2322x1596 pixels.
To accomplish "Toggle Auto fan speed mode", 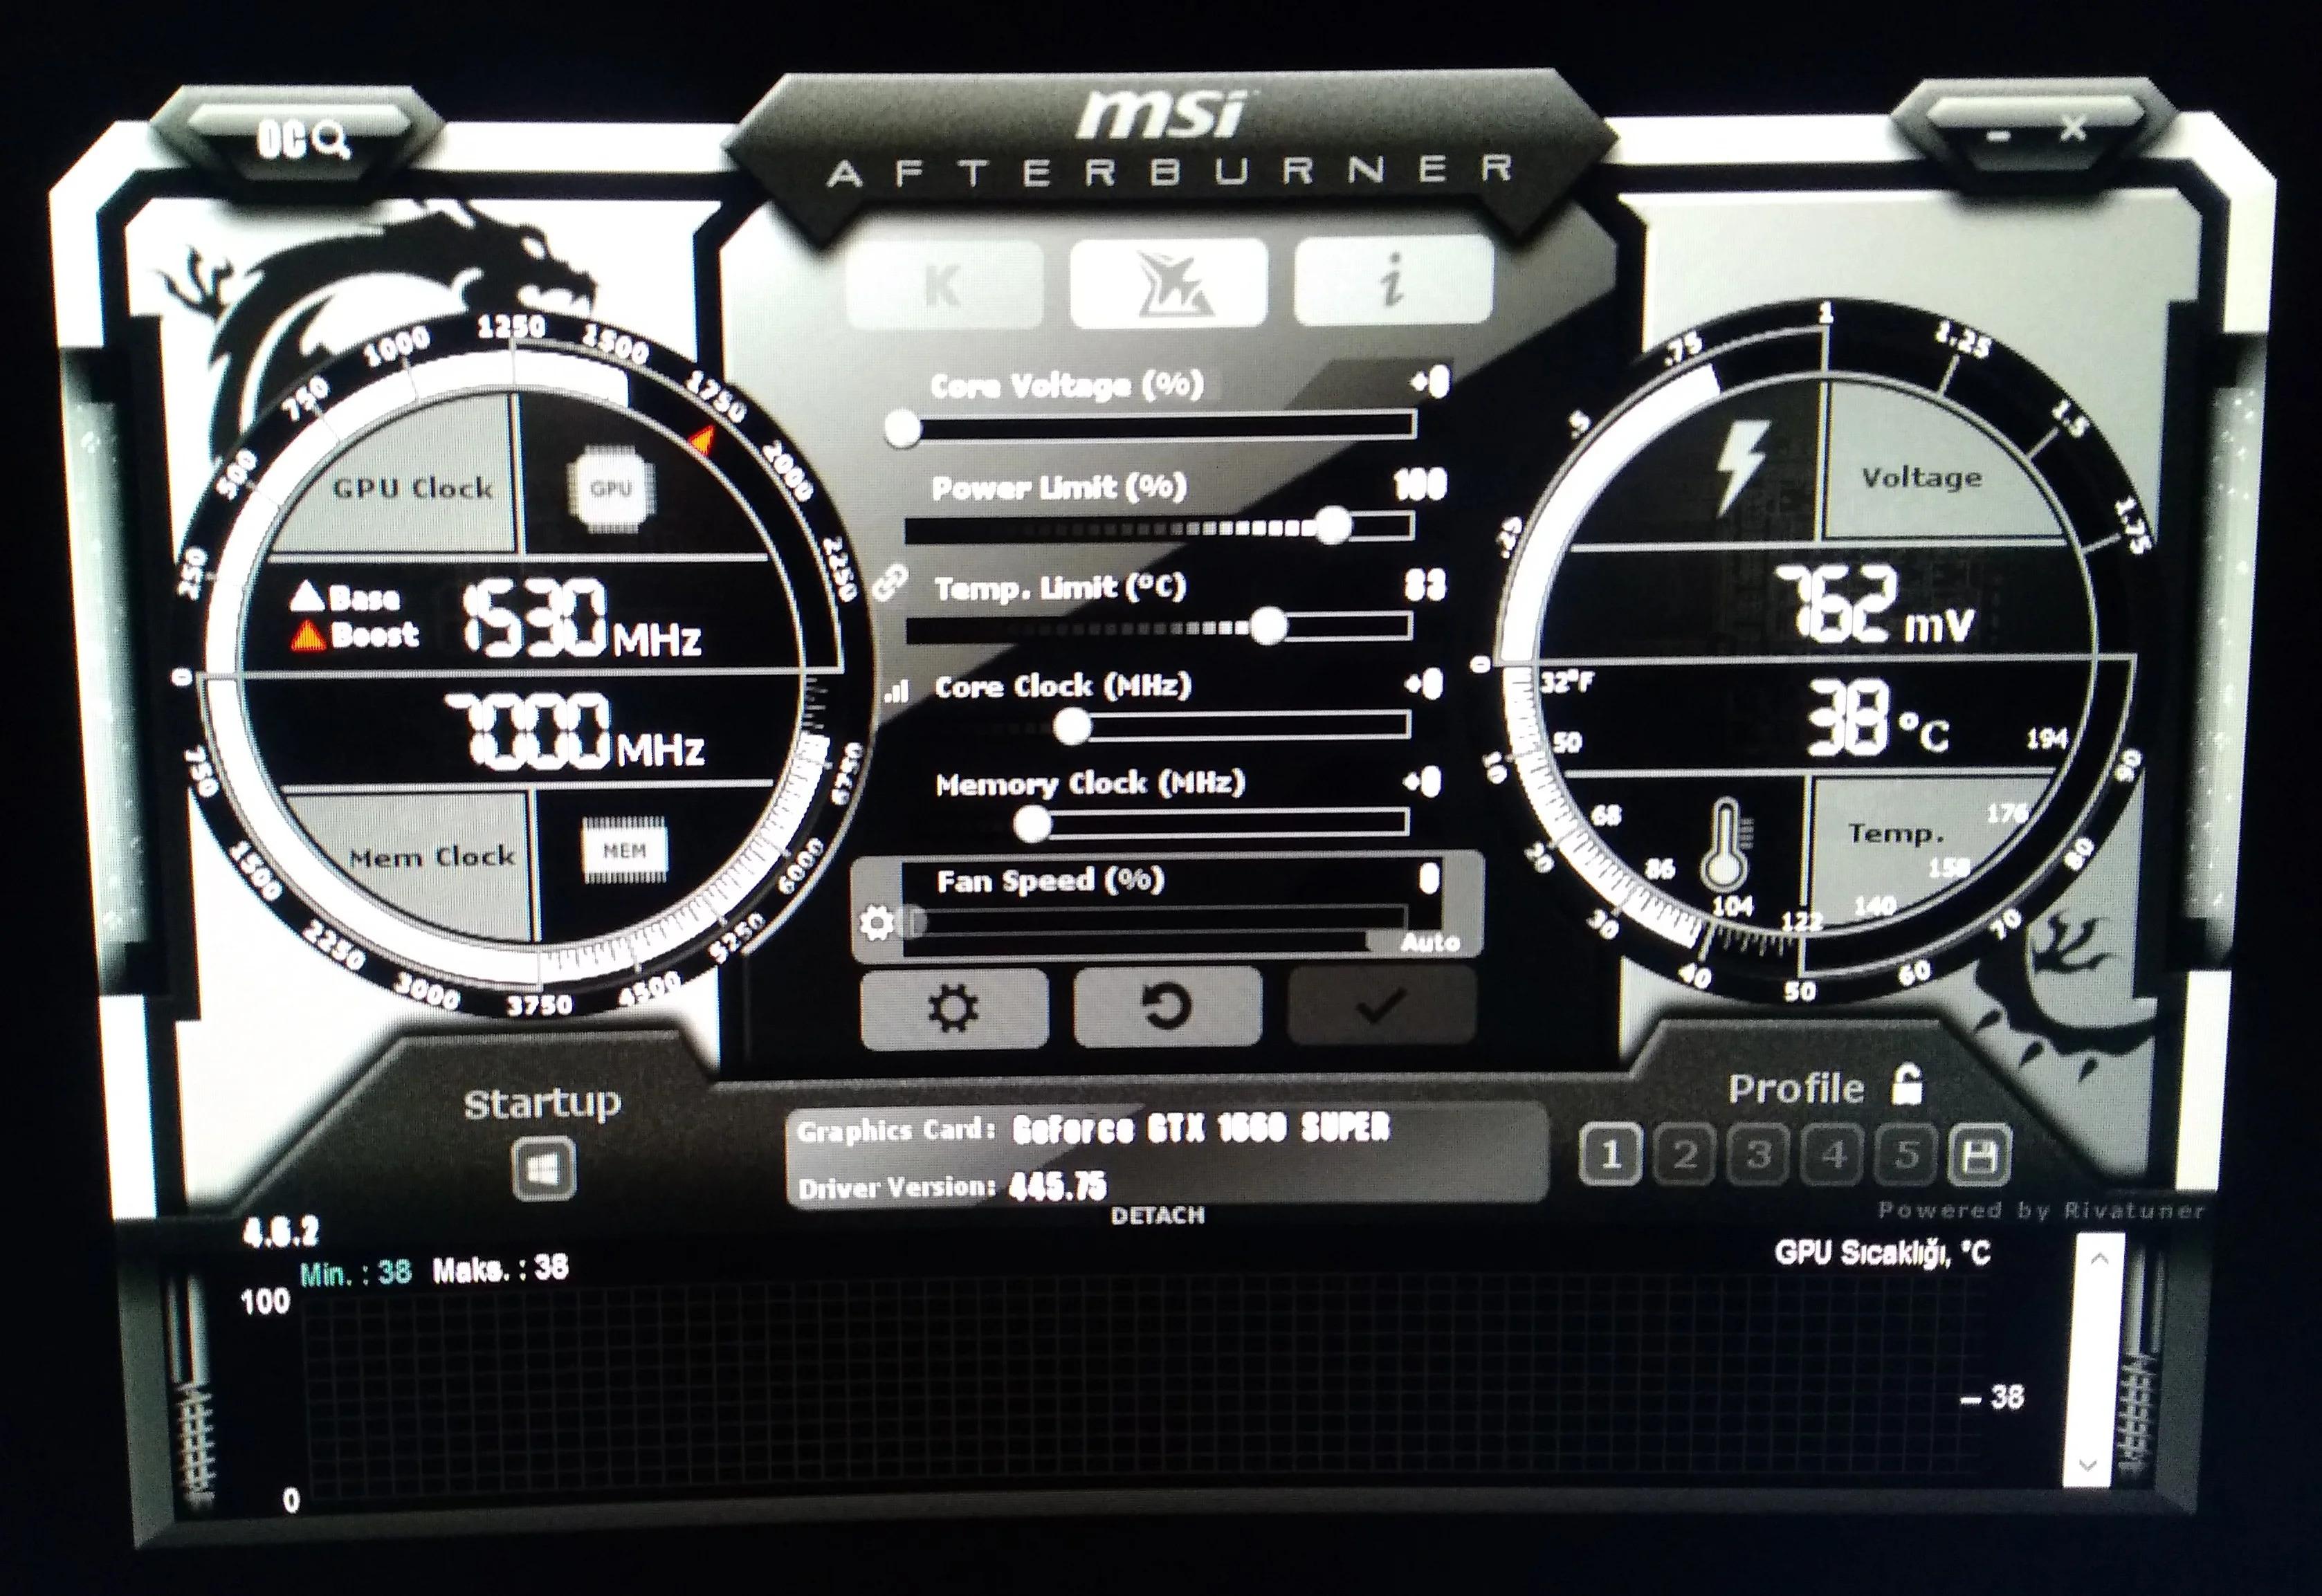I will pos(1429,942).
